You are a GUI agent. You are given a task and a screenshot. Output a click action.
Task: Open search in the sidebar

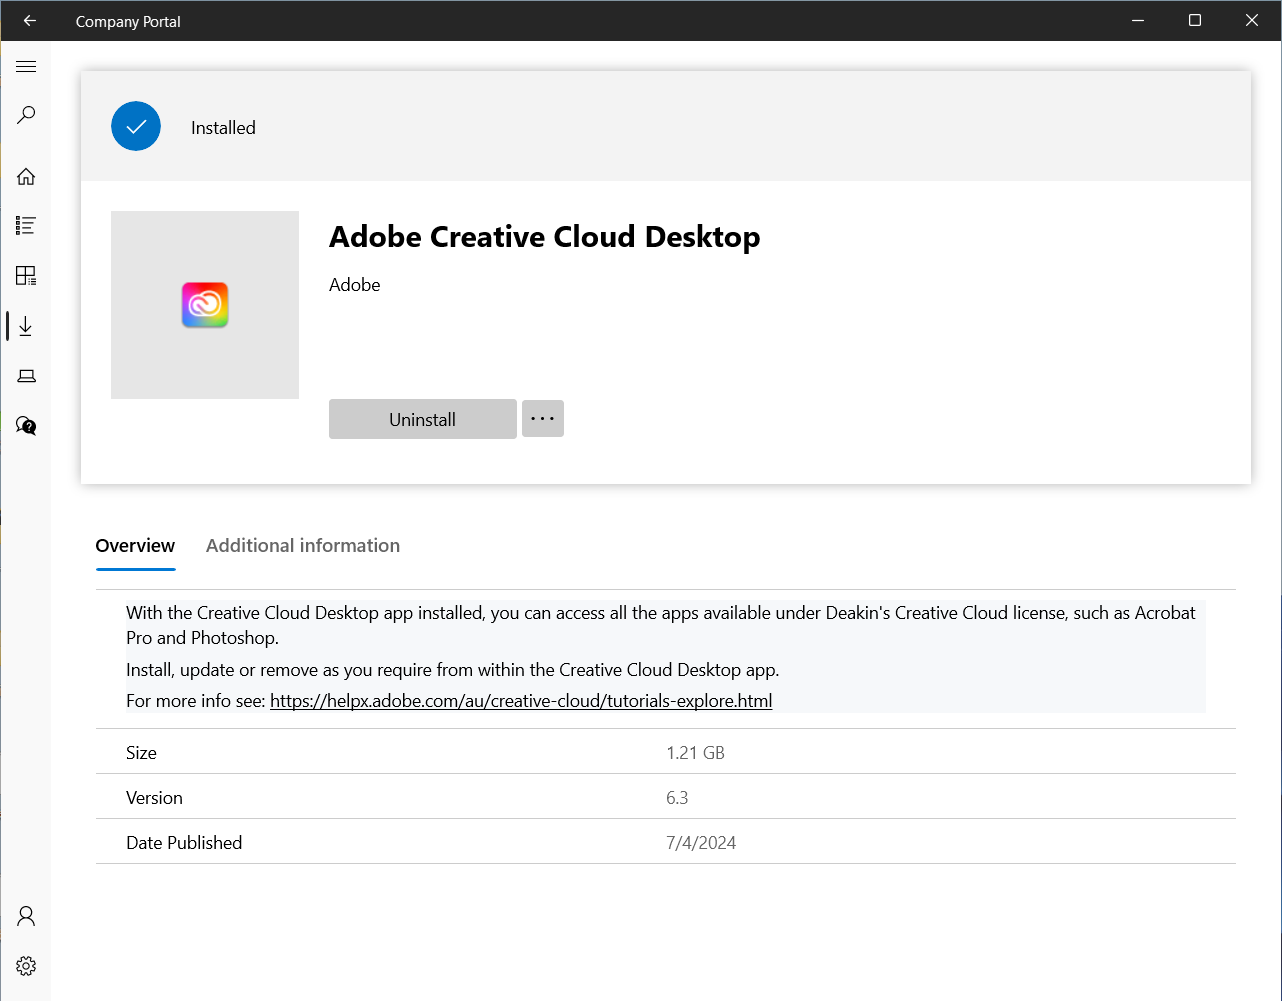[26, 115]
